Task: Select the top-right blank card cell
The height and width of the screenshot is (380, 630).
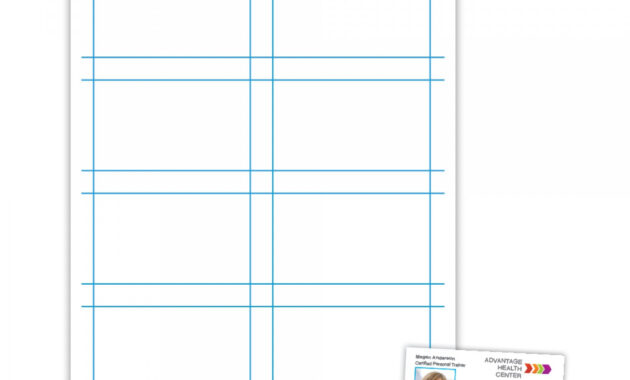Action: tap(352, 28)
